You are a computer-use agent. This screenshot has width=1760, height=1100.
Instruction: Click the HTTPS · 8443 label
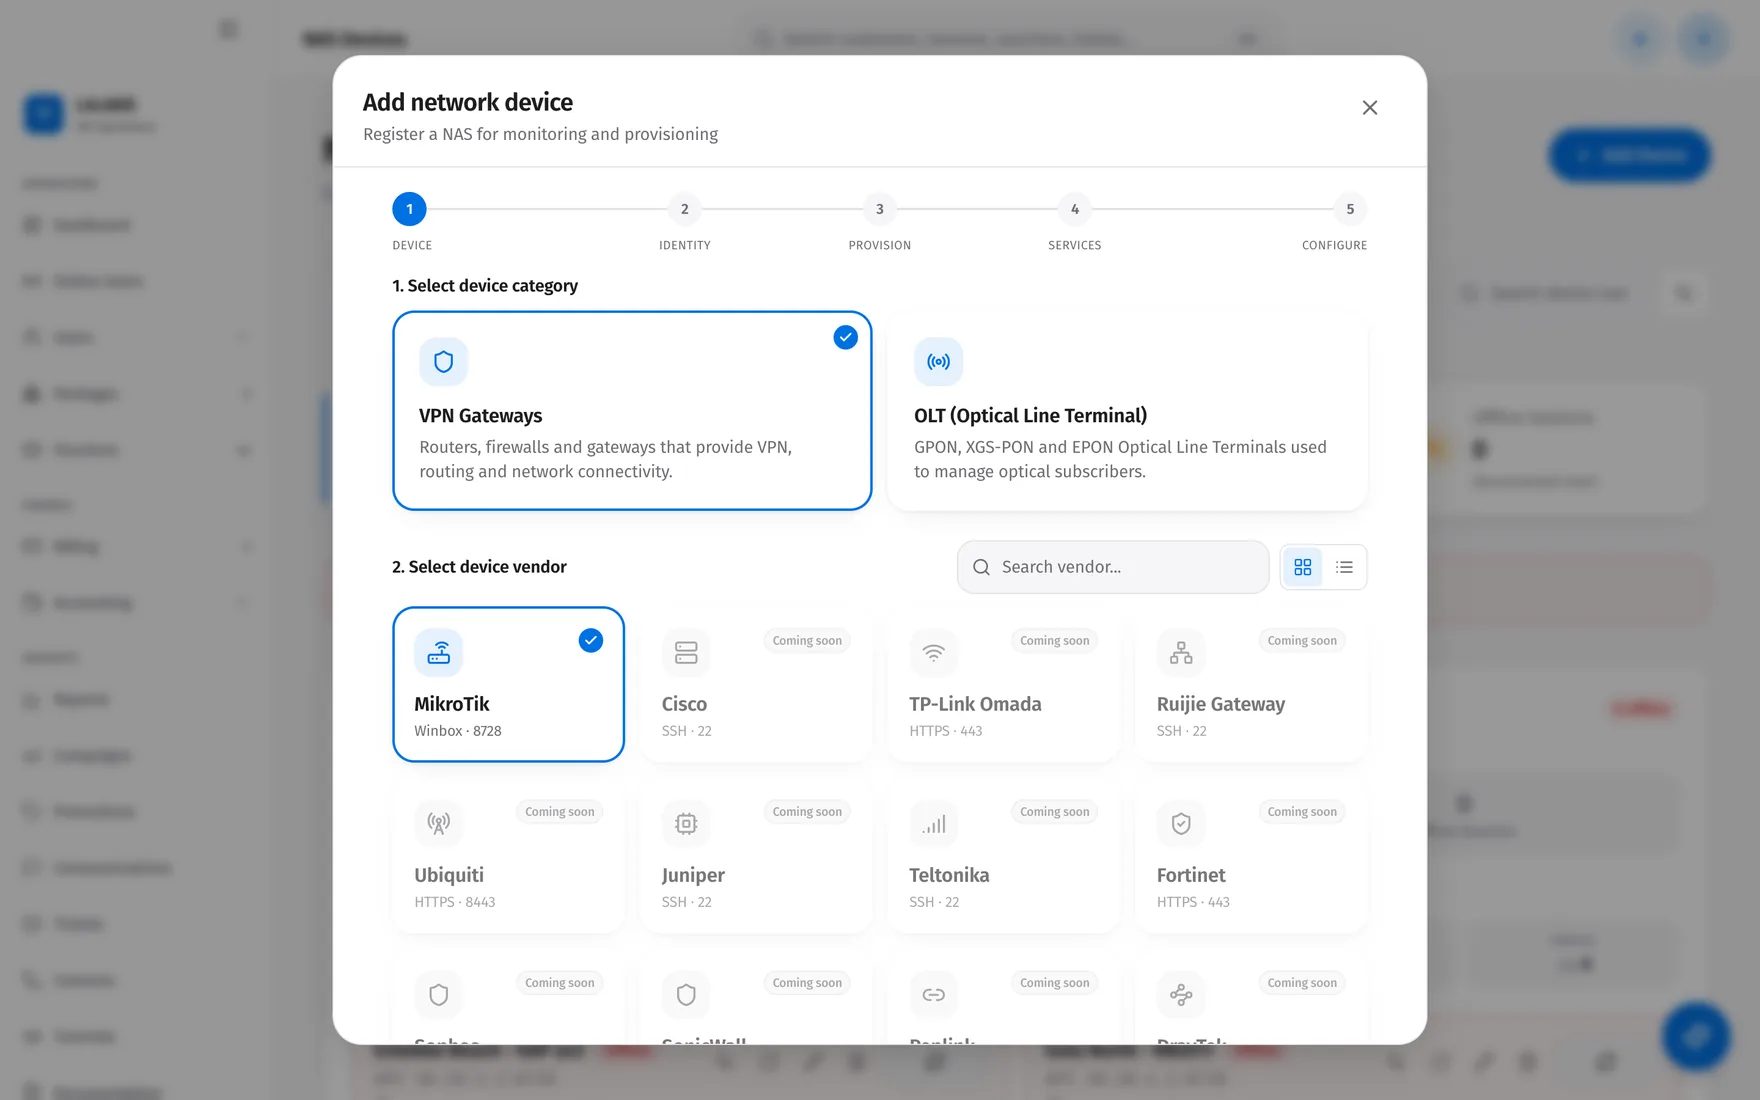[455, 902]
